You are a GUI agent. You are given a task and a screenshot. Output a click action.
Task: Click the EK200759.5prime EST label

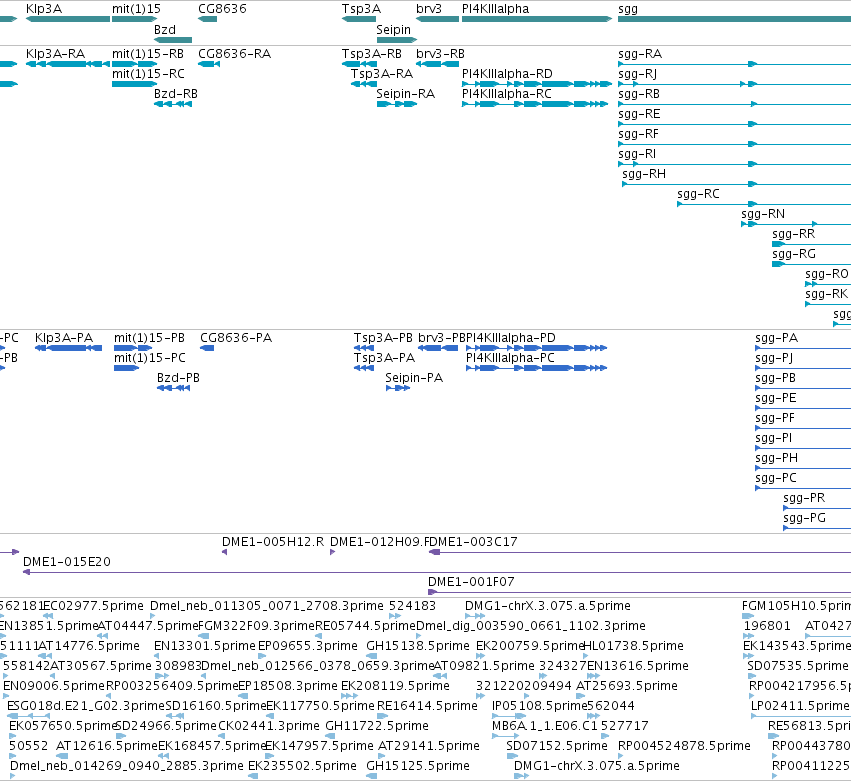coord(530,646)
